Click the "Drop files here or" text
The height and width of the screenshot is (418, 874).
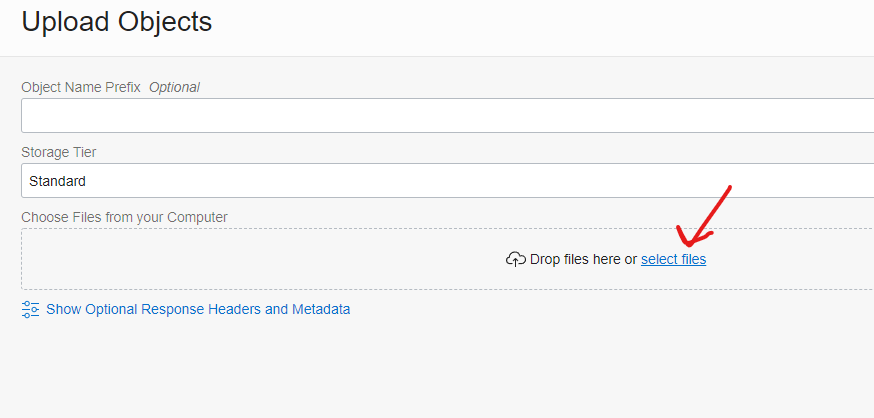coord(583,259)
